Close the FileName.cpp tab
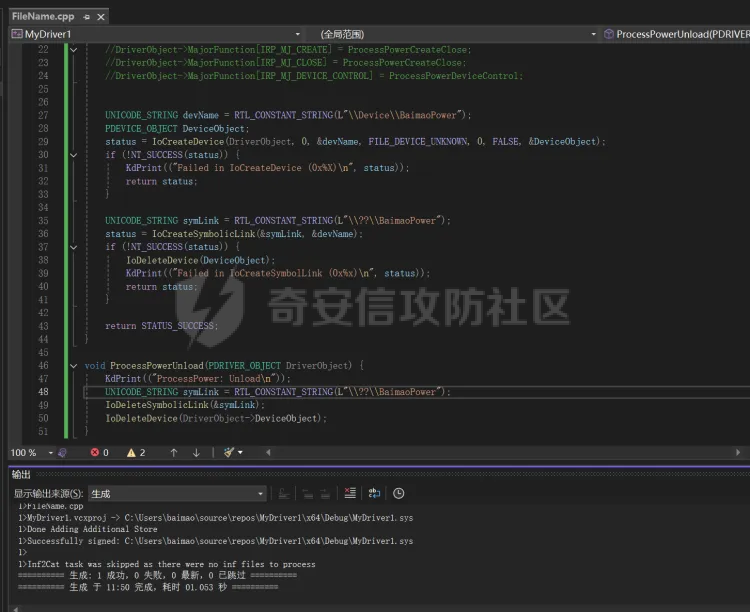 [101, 17]
